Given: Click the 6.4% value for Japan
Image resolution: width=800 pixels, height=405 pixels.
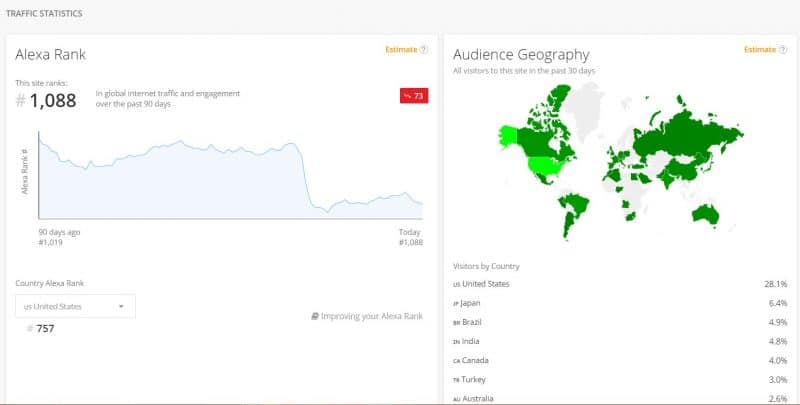Looking at the screenshot, I should pos(778,303).
